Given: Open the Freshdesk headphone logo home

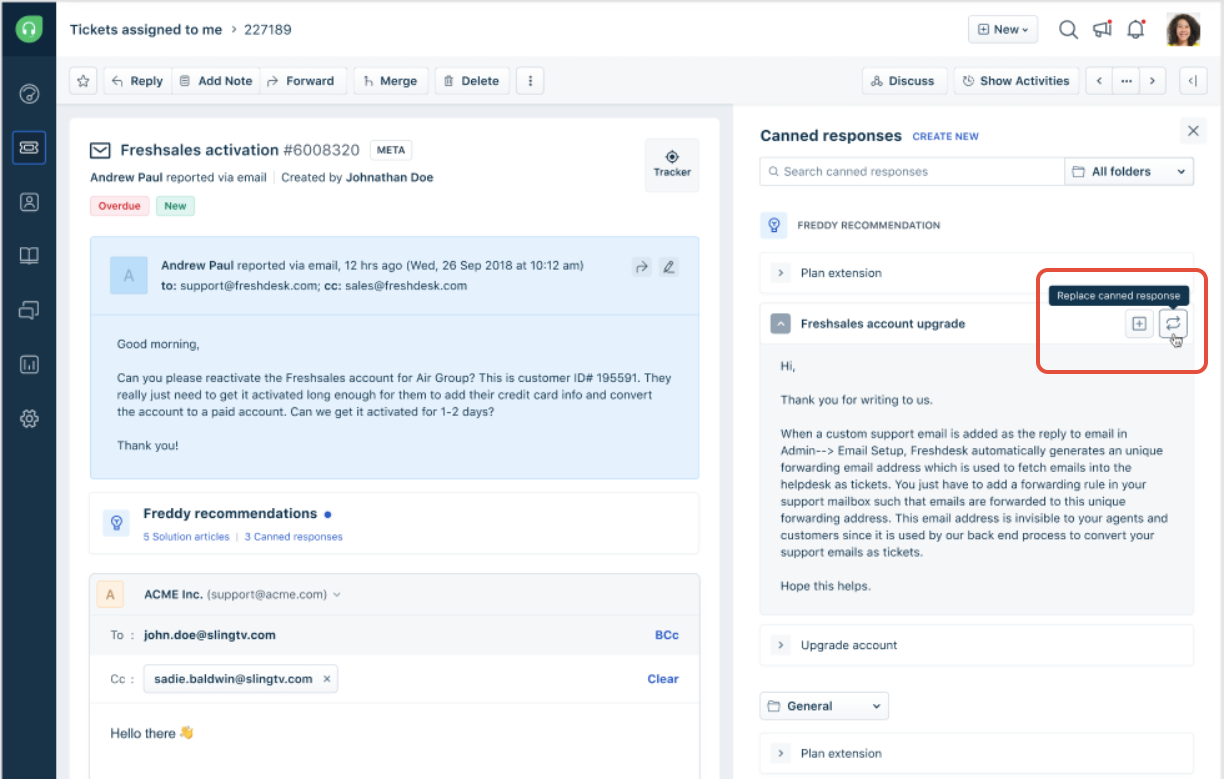Looking at the screenshot, I should tap(28, 29).
